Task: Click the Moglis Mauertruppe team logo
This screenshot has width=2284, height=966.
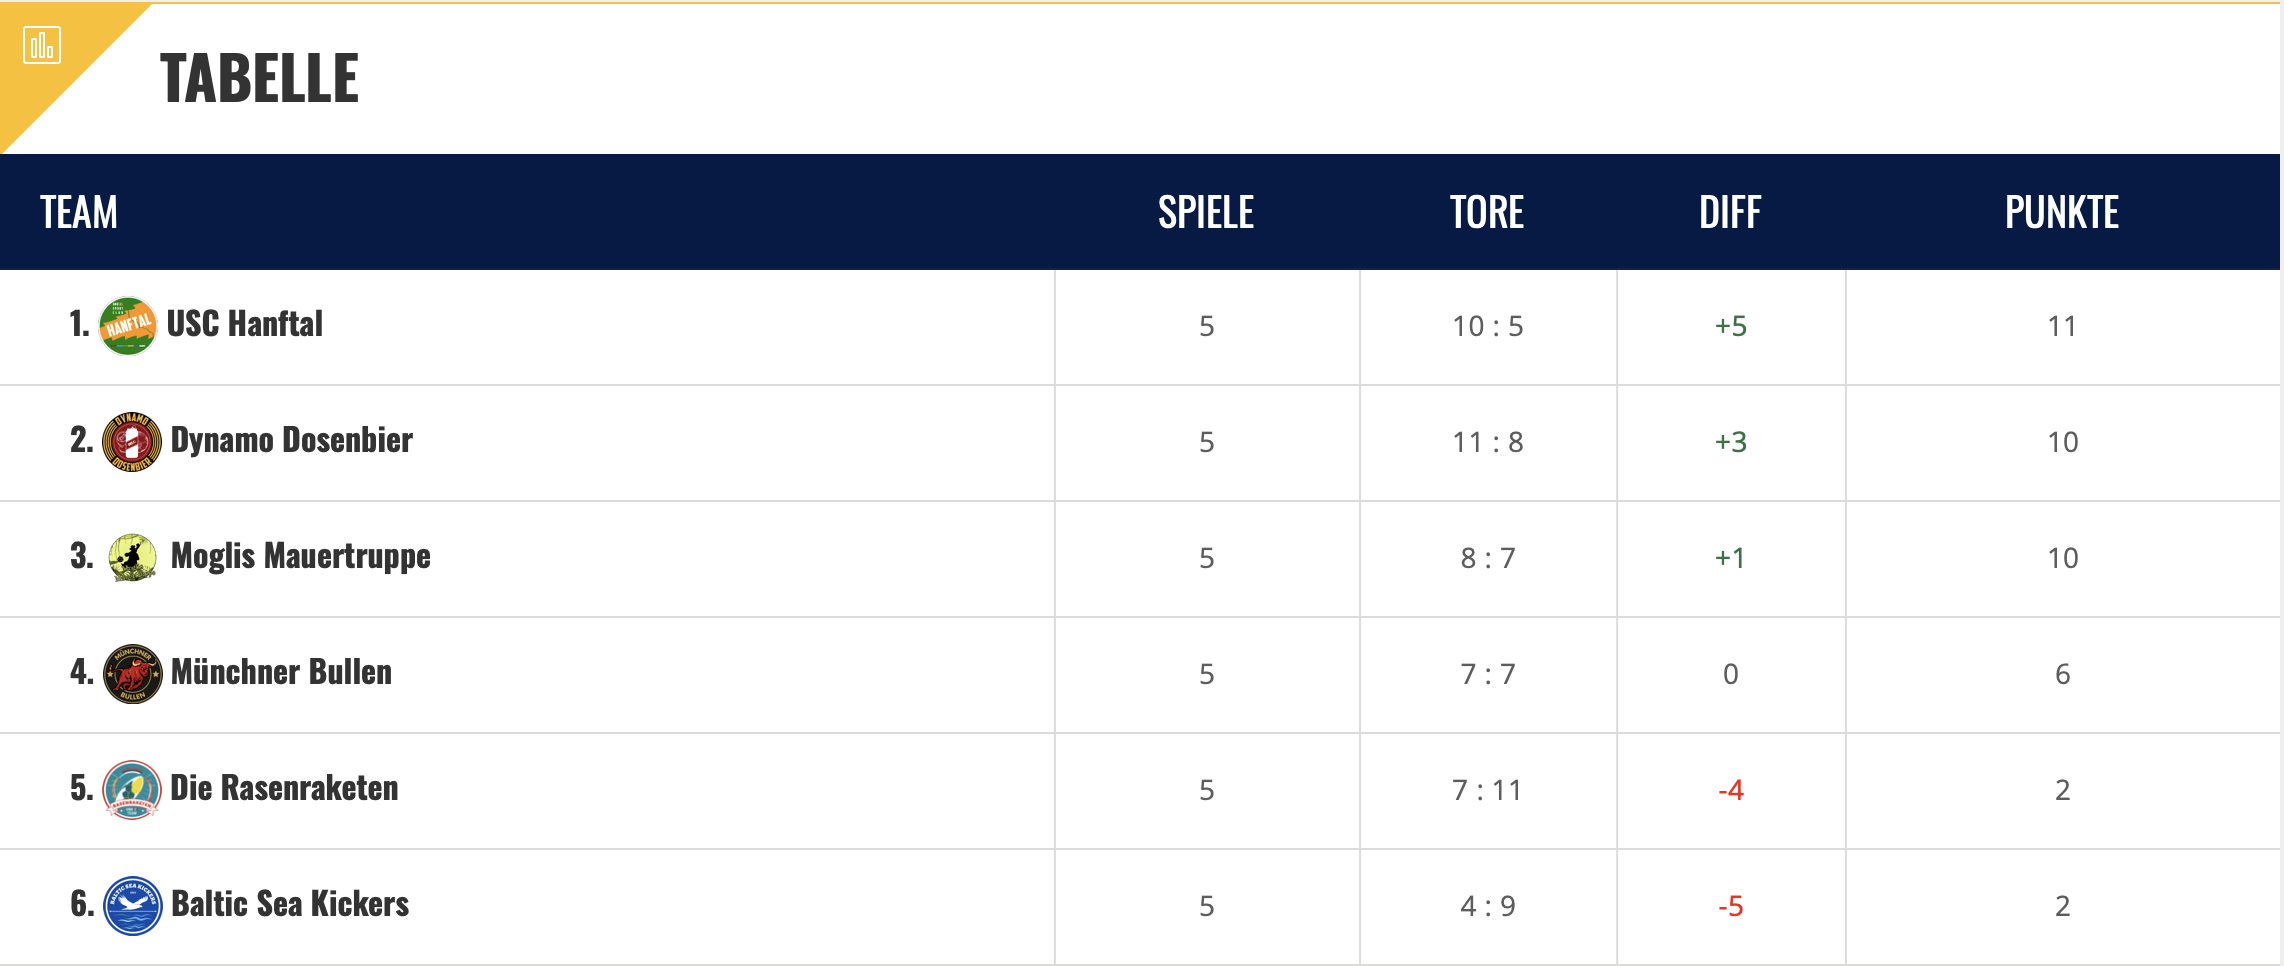Action: [x=132, y=558]
